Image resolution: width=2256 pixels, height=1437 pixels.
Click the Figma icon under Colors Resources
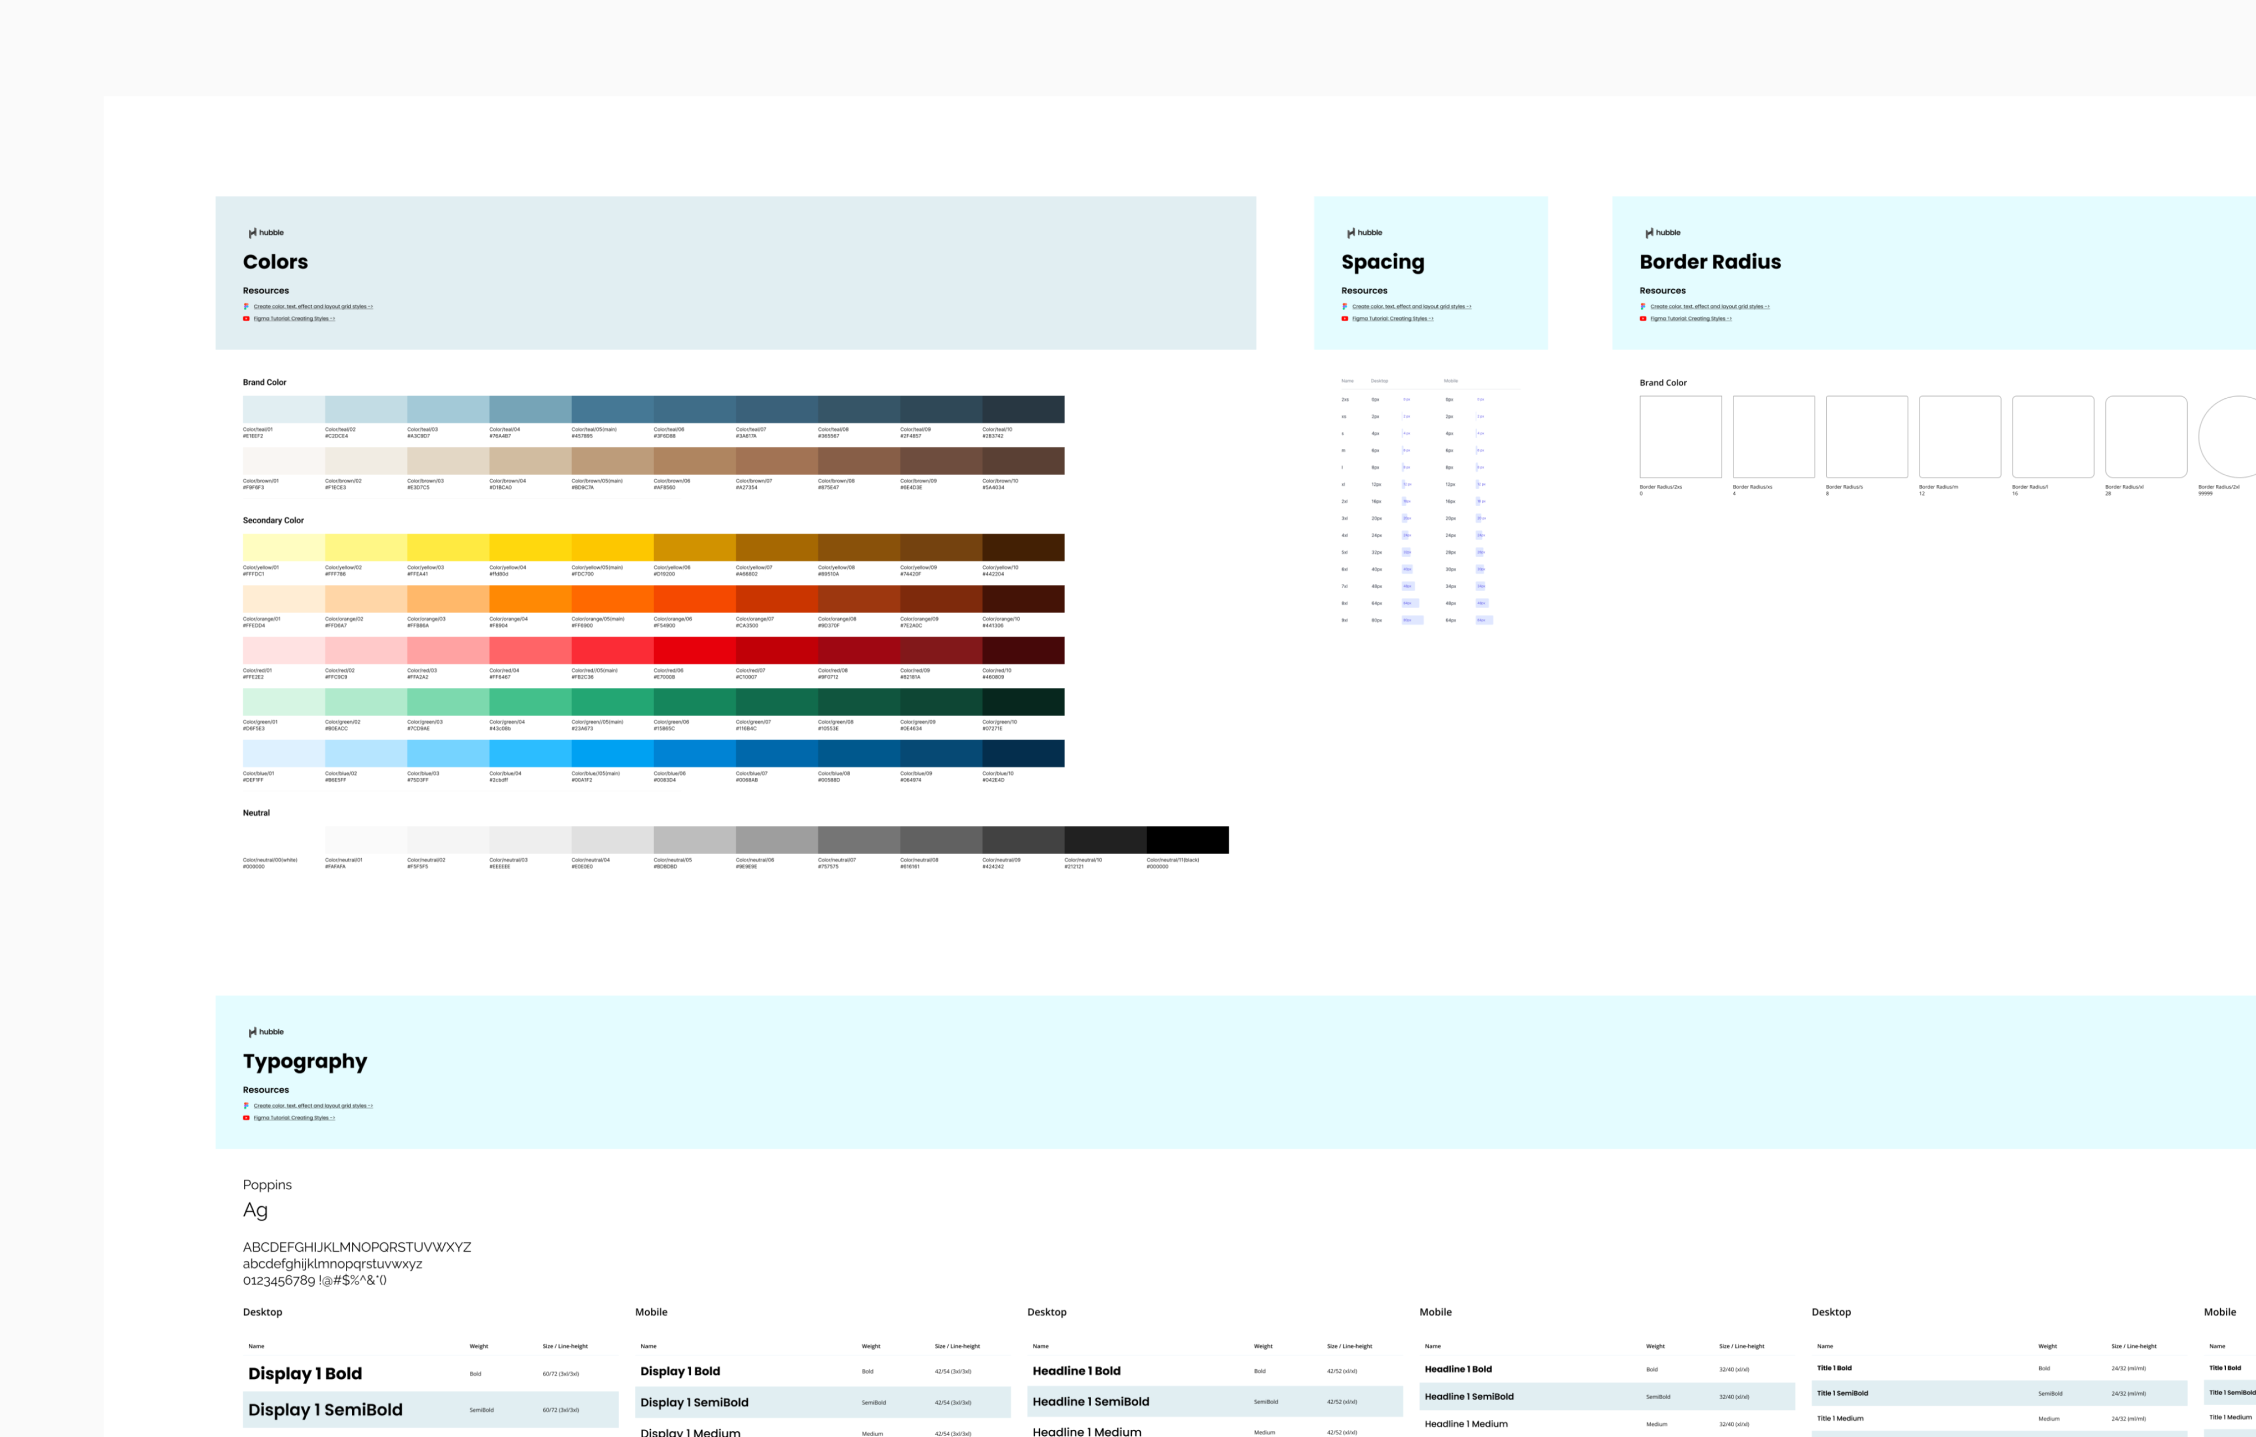pyautogui.click(x=246, y=307)
